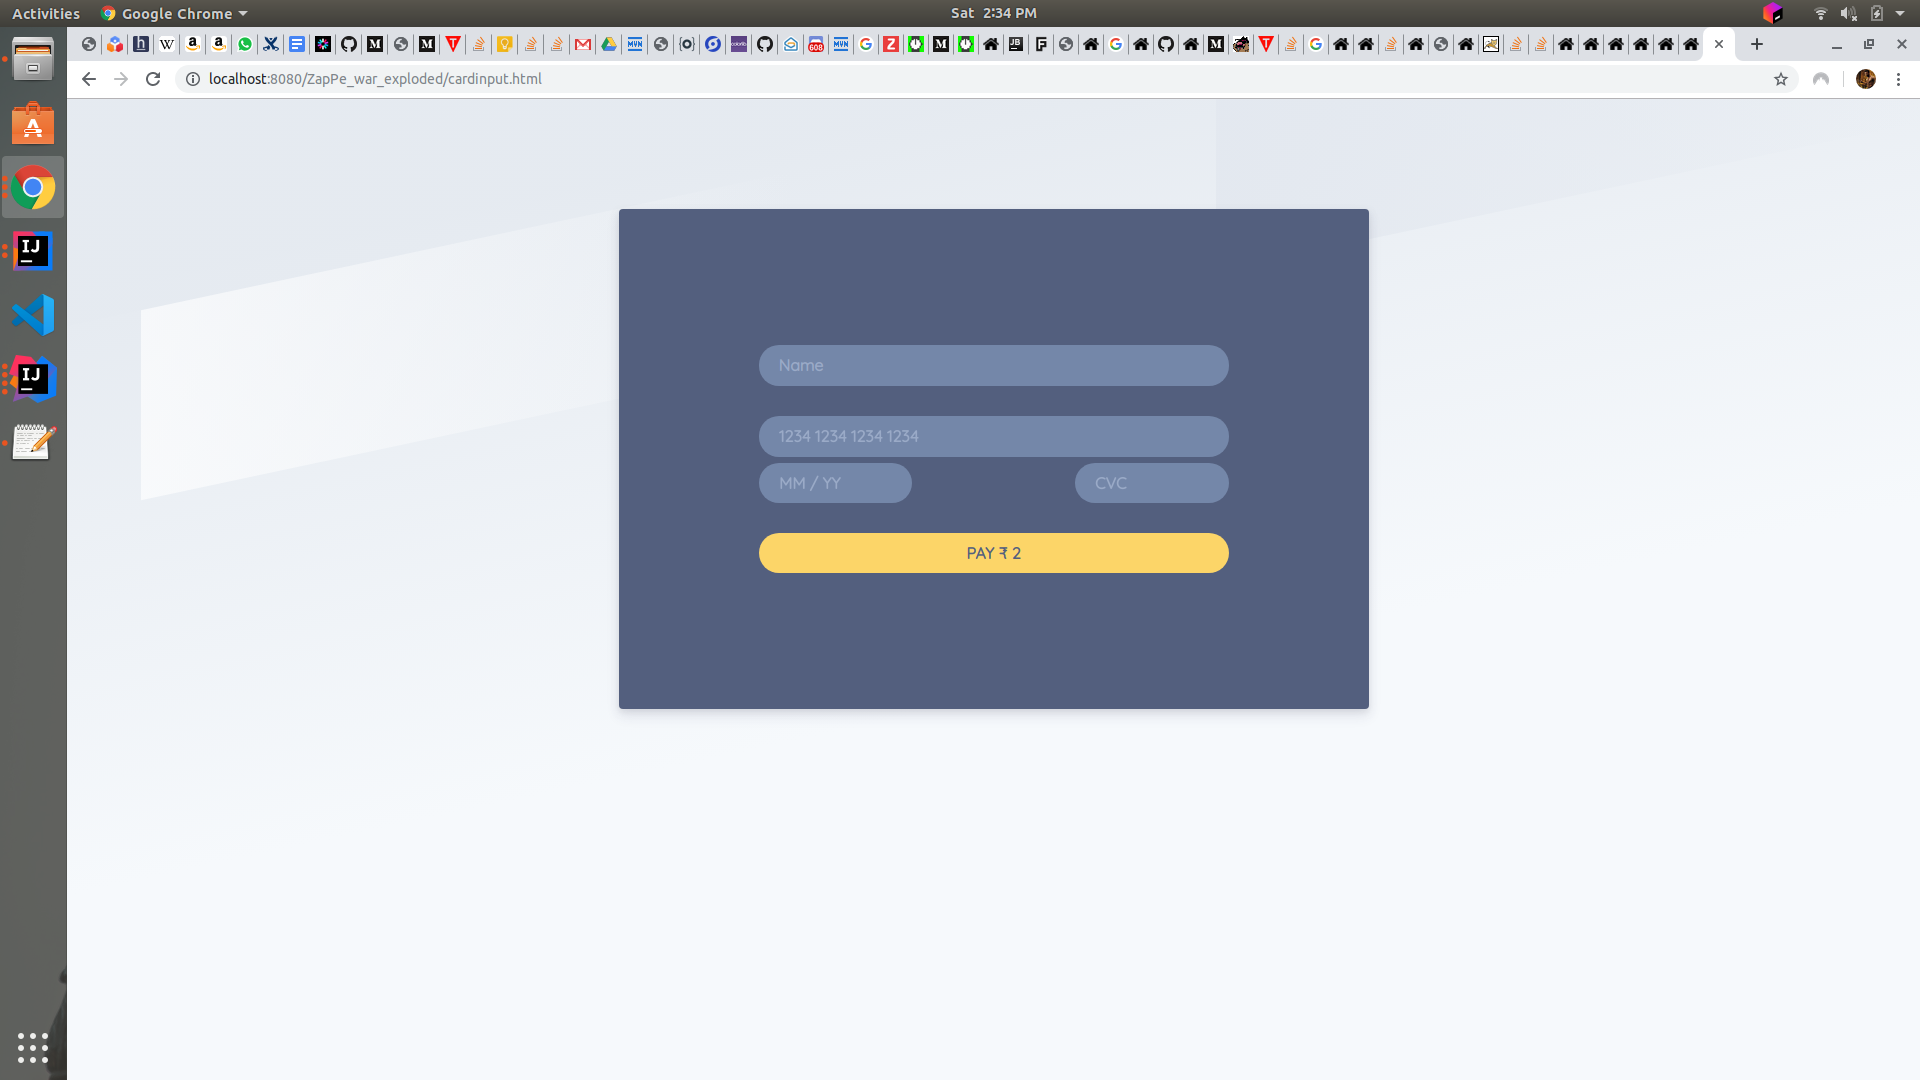Click the card number field
The image size is (1920, 1080).
tap(993, 436)
